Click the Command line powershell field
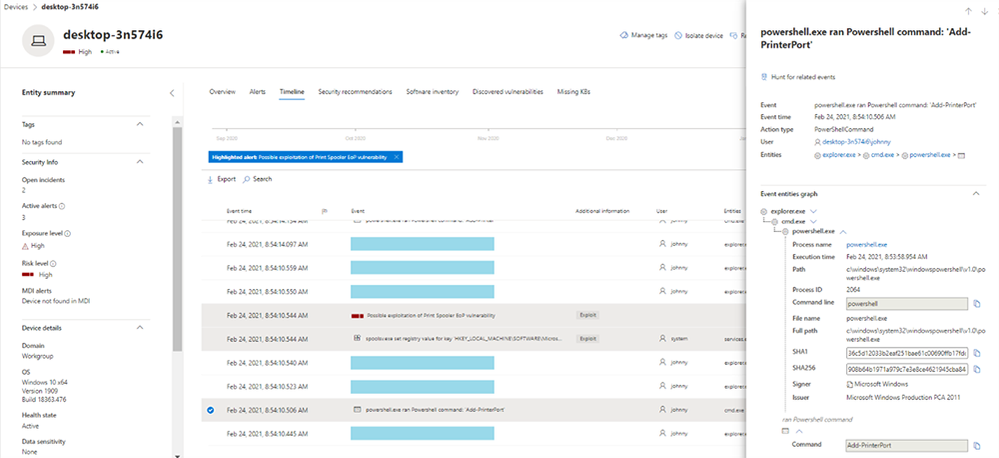This screenshot has width=999, height=458. tap(907, 304)
